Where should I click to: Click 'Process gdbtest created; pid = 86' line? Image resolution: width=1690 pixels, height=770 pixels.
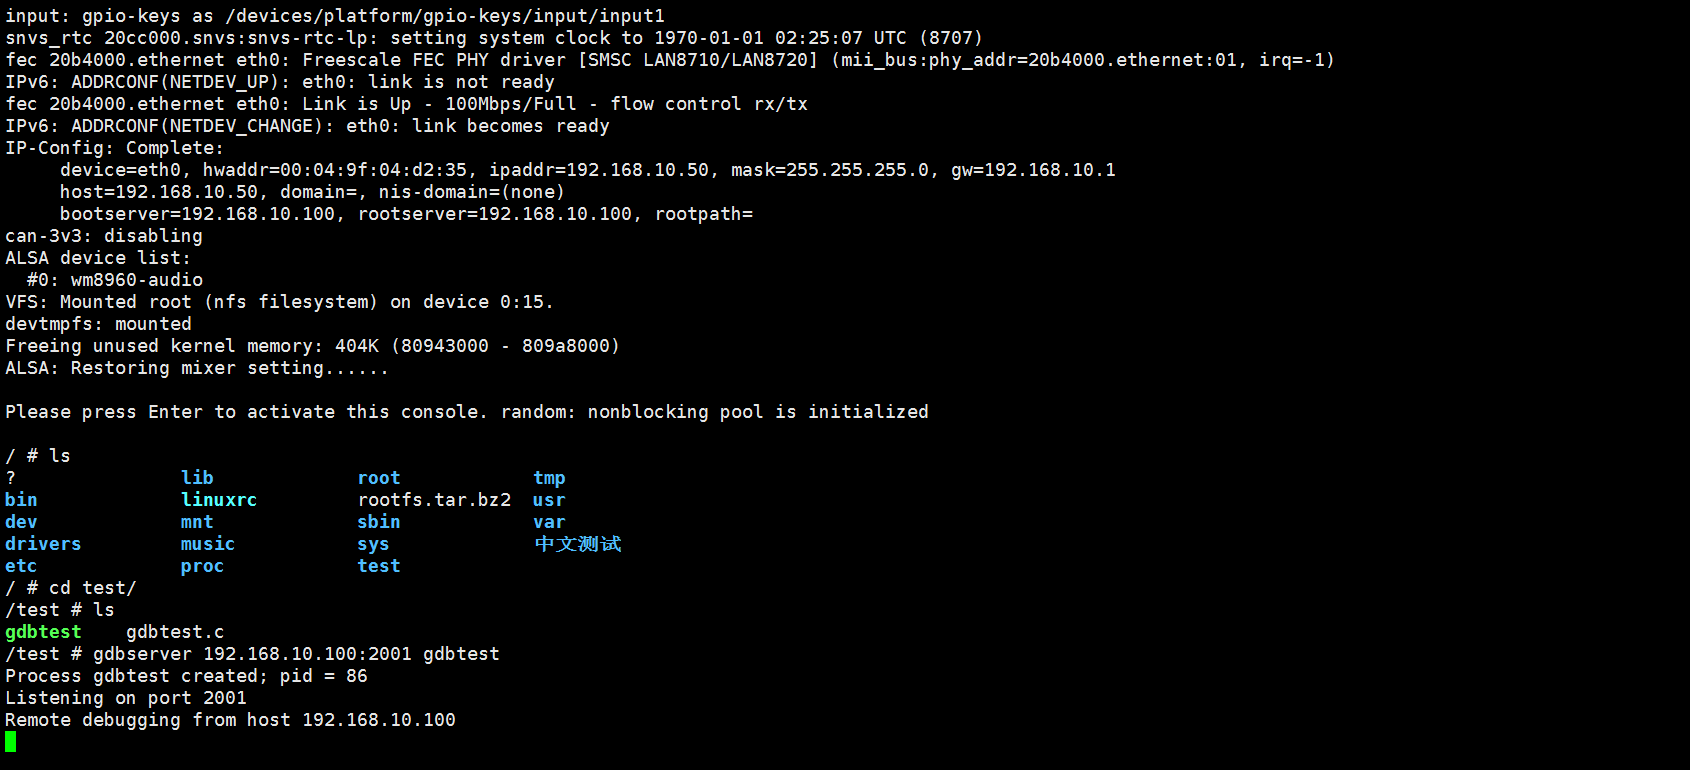(x=186, y=676)
